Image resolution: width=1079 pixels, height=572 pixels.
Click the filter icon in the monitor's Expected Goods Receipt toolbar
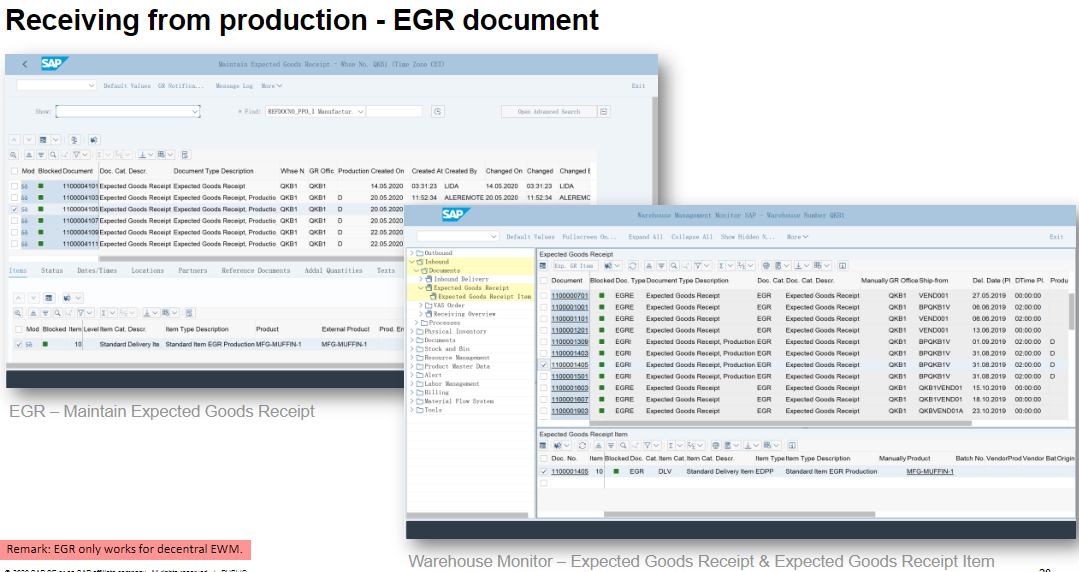point(698,266)
